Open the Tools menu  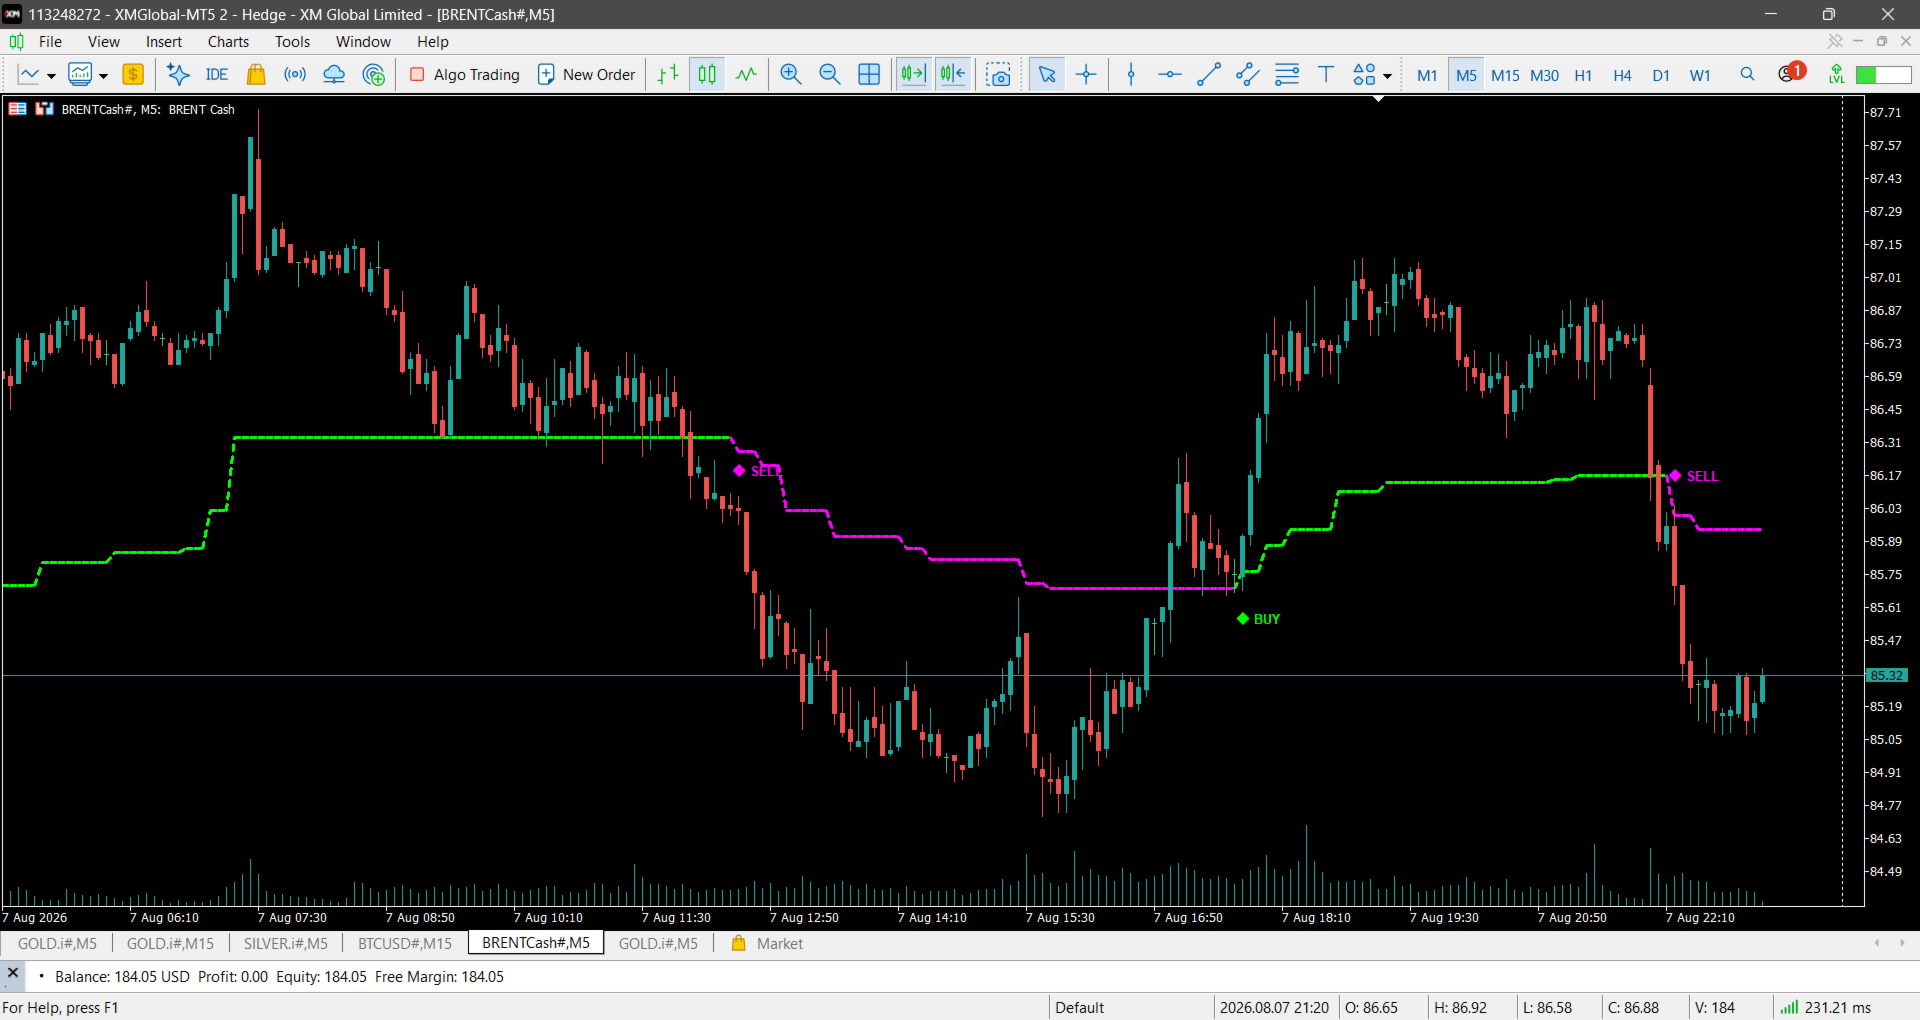coord(292,42)
